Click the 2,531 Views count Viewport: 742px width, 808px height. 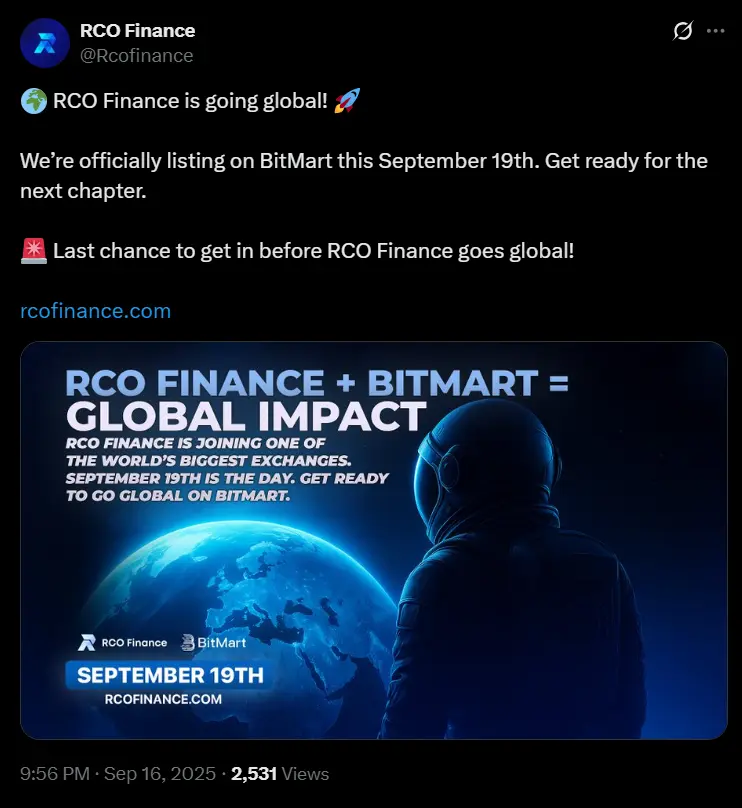point(280,774)
